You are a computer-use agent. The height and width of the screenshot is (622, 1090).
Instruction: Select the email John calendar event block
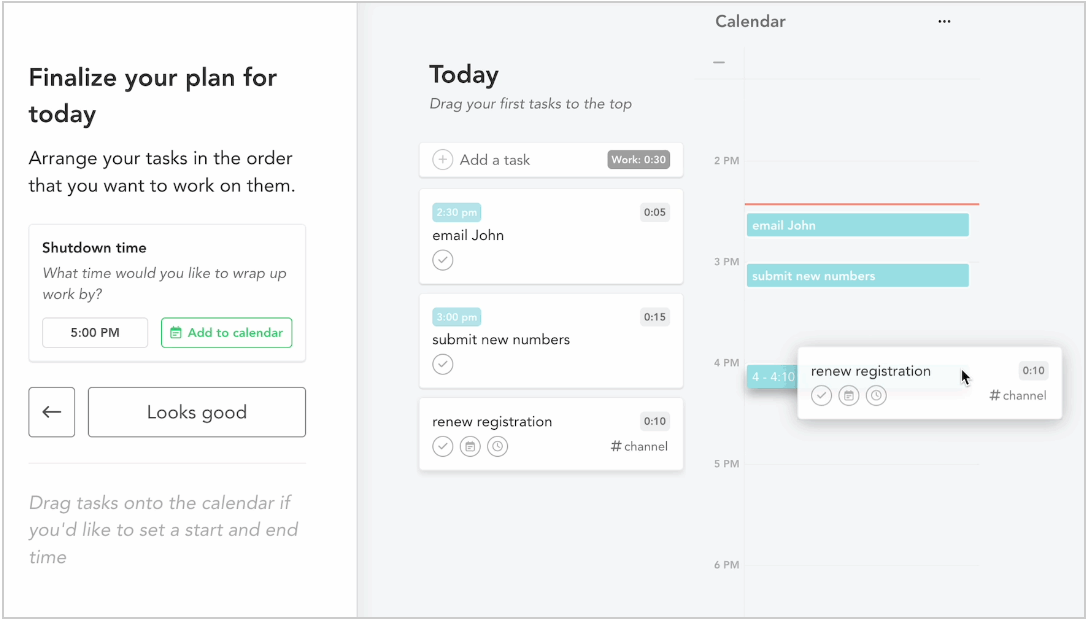(x=857, y=225)
